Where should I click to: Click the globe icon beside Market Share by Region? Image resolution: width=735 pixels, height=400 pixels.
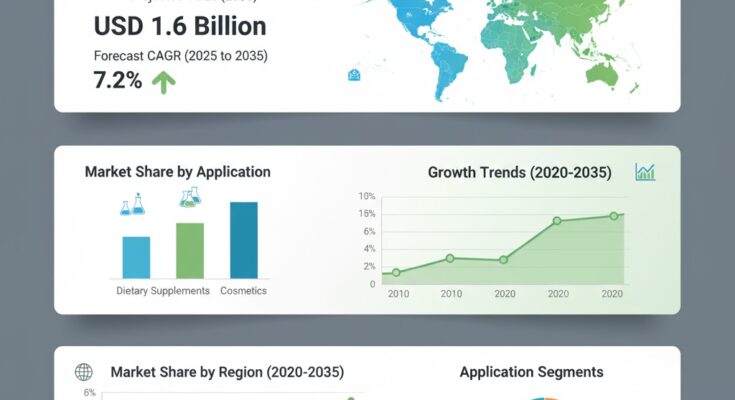pyautogui.click(x=84, y=372)
